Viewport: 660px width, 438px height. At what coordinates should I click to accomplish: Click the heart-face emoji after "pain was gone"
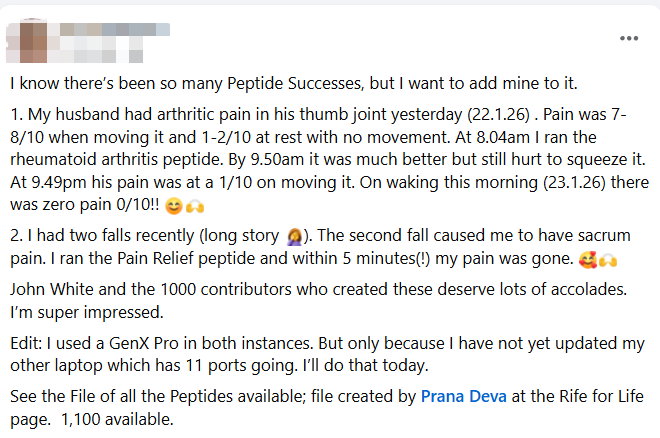tap(588, 259)
